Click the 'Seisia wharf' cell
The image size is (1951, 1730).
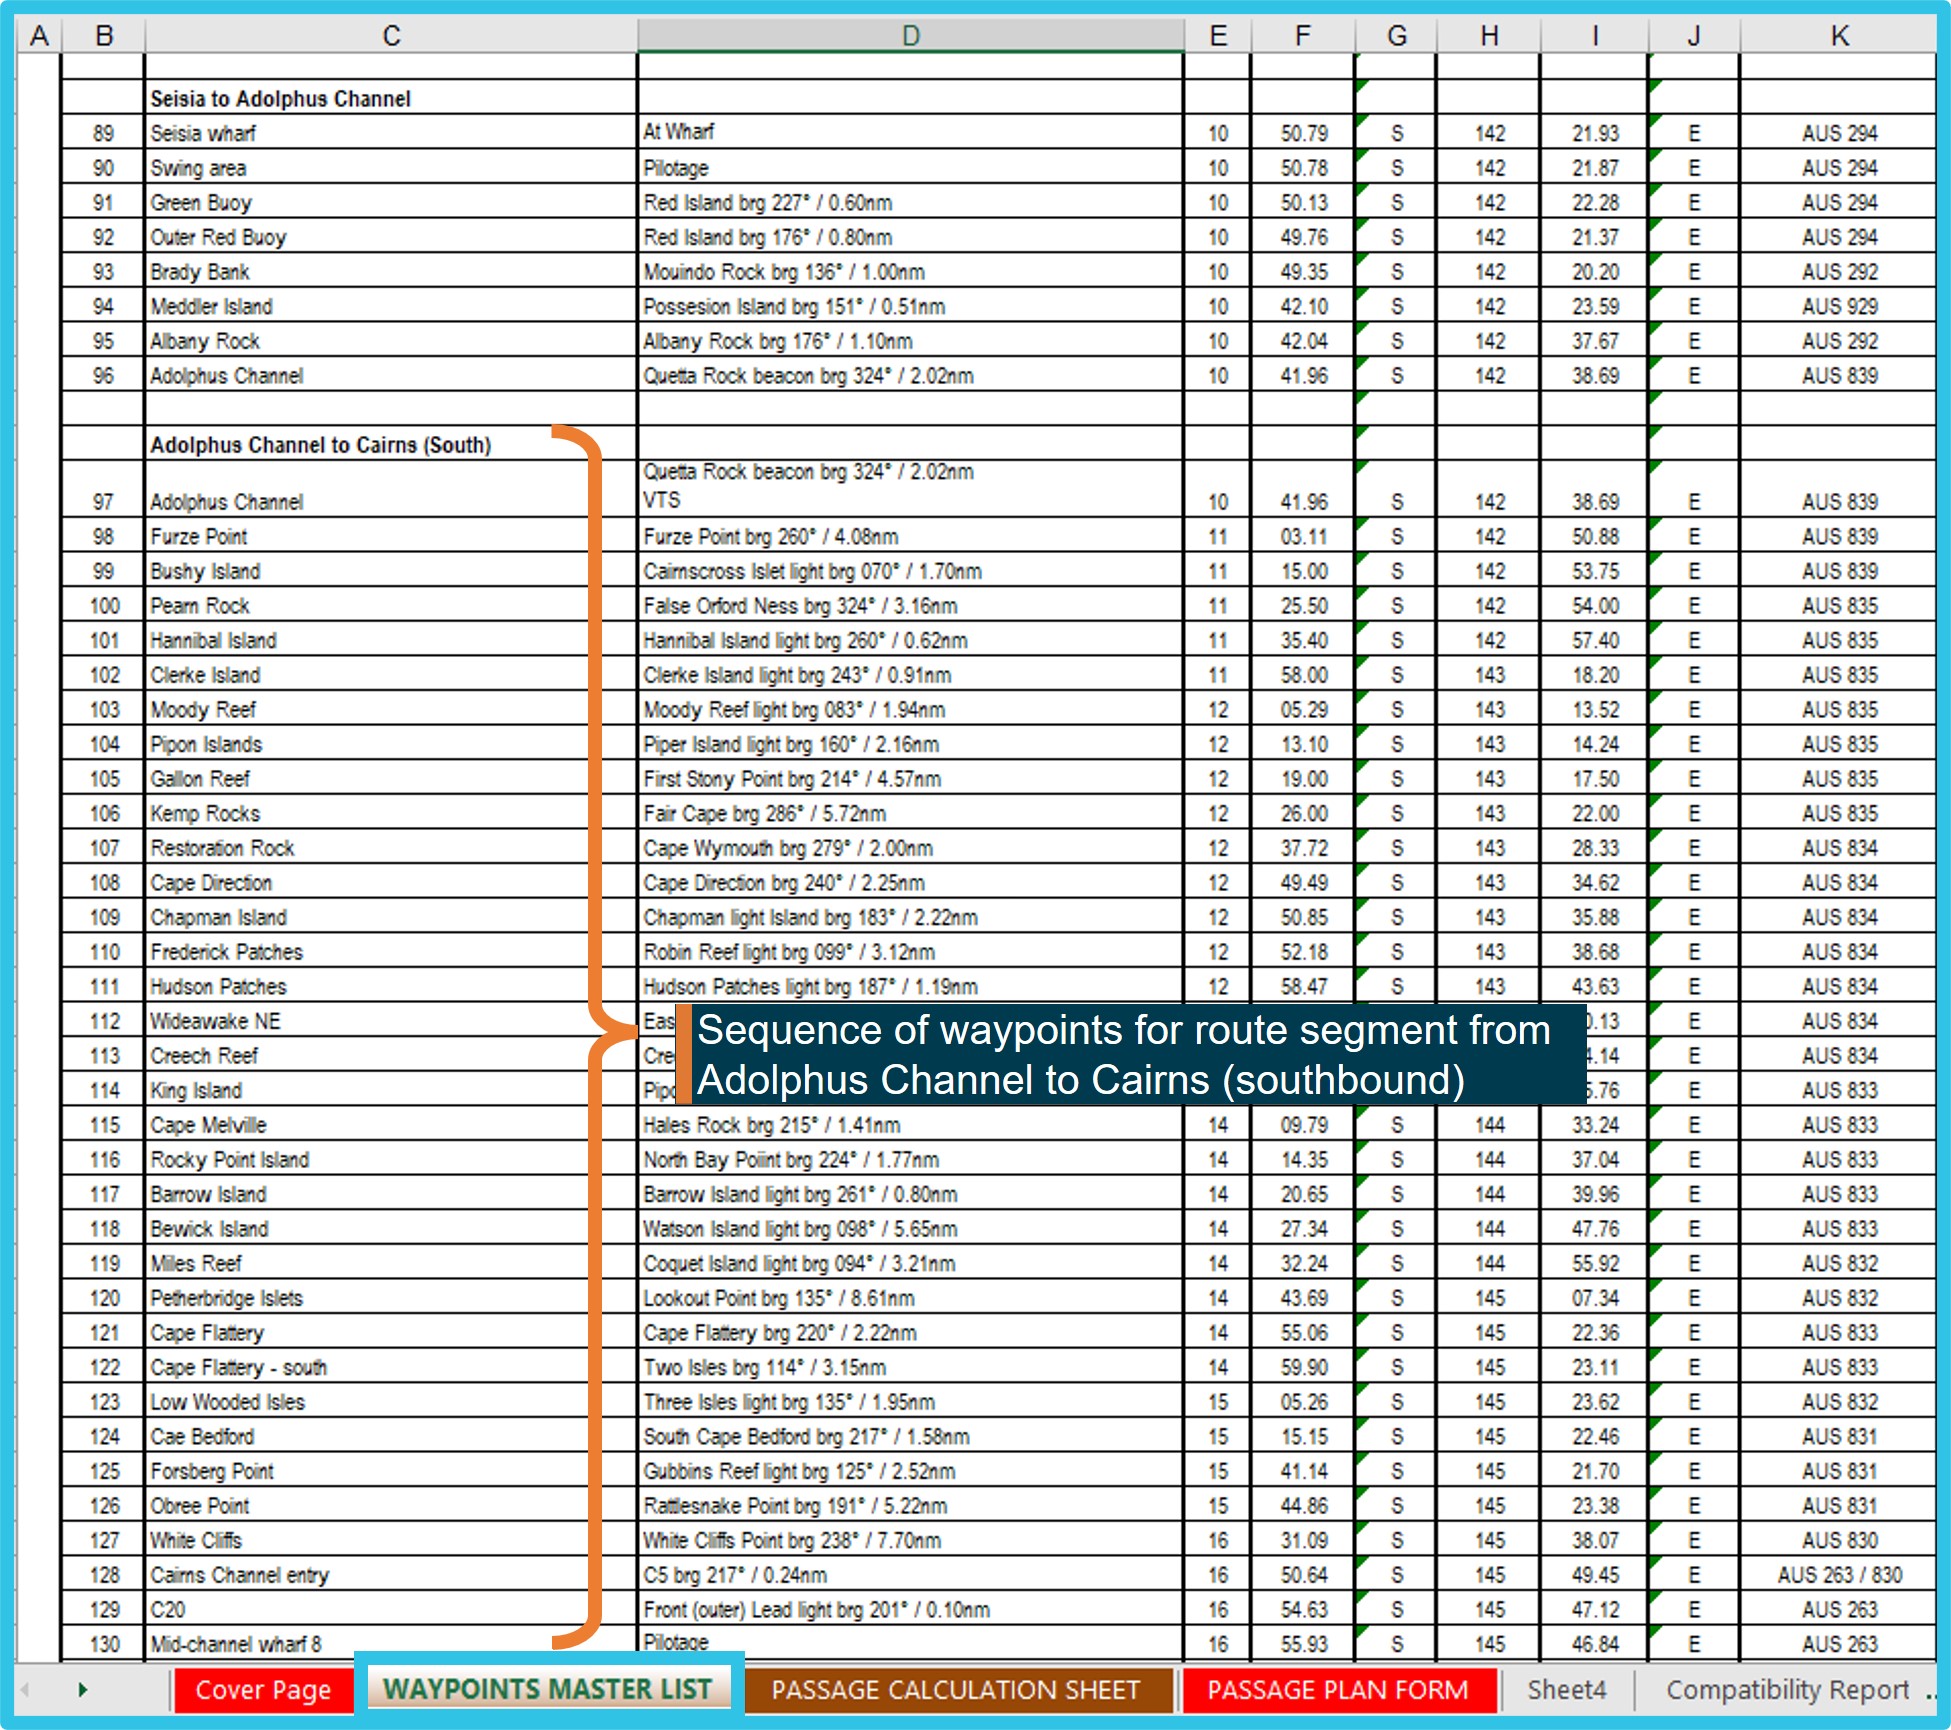391,133
